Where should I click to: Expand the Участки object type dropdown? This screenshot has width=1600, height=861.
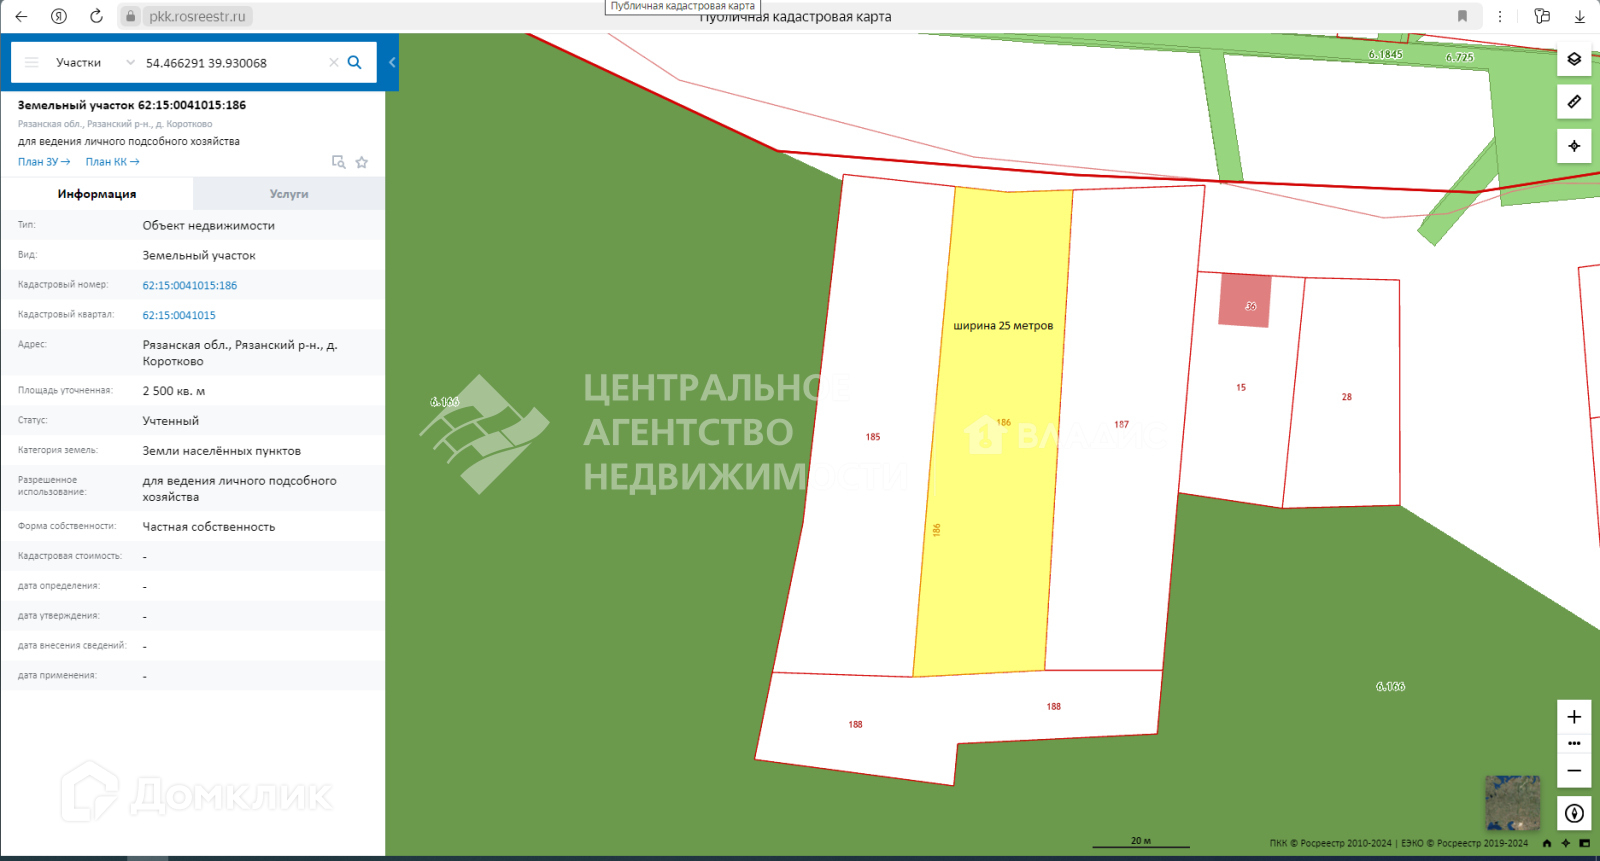pos(95,62)
